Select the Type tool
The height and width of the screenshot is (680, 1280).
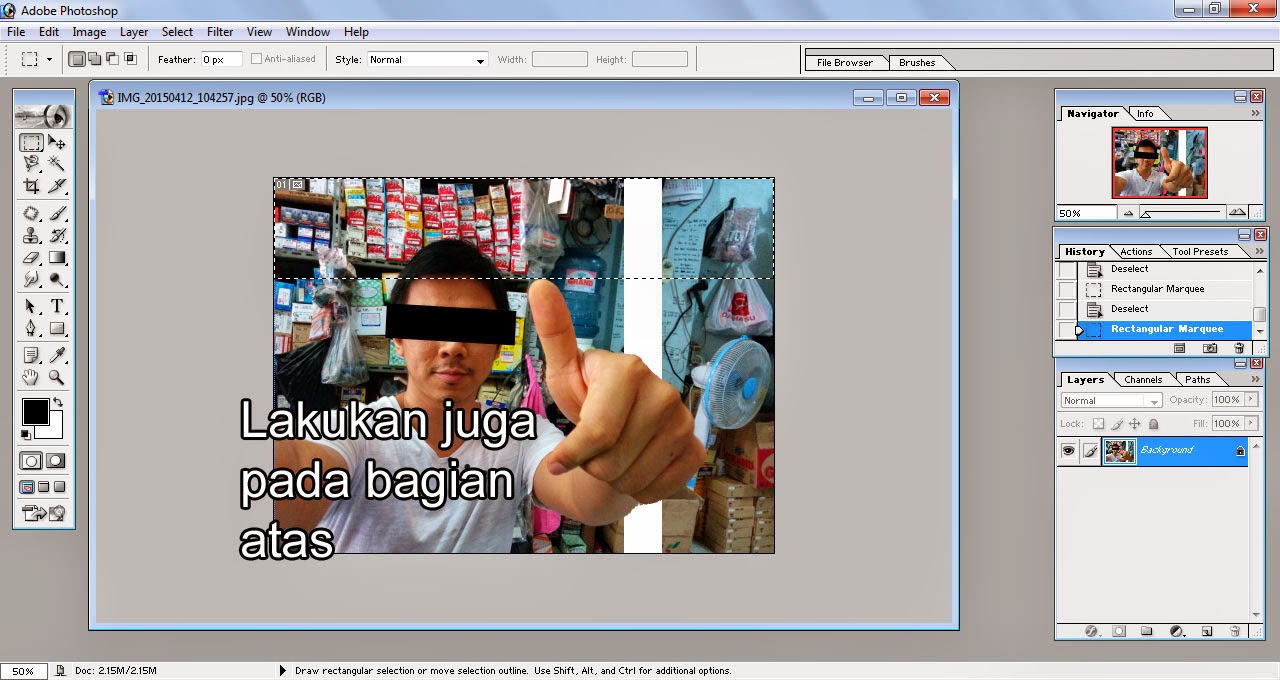pyautogui.click(x=57, y=307)
